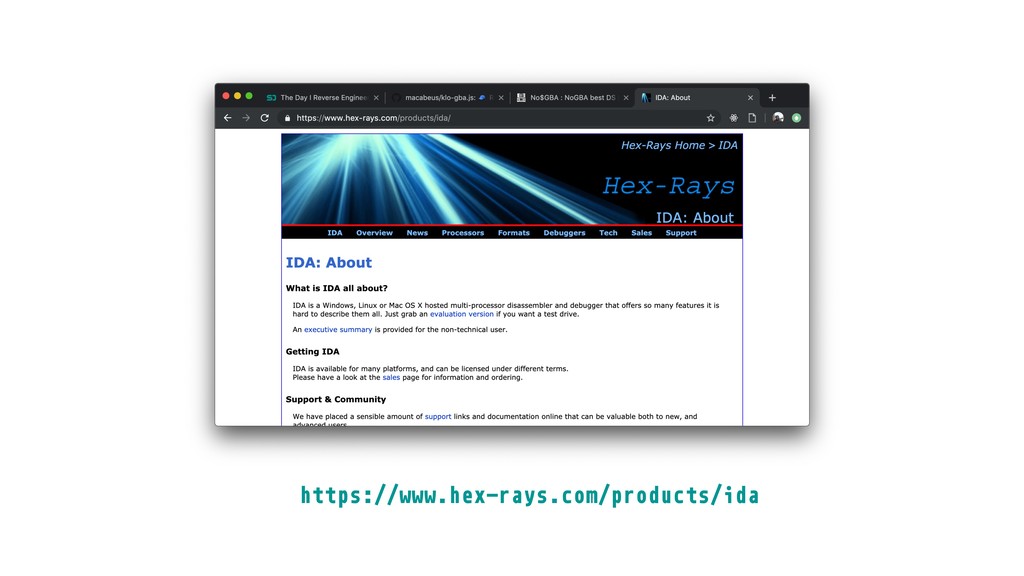
Task: Click the 'What is IDA all about?' heading
Action: click(336, 289)
